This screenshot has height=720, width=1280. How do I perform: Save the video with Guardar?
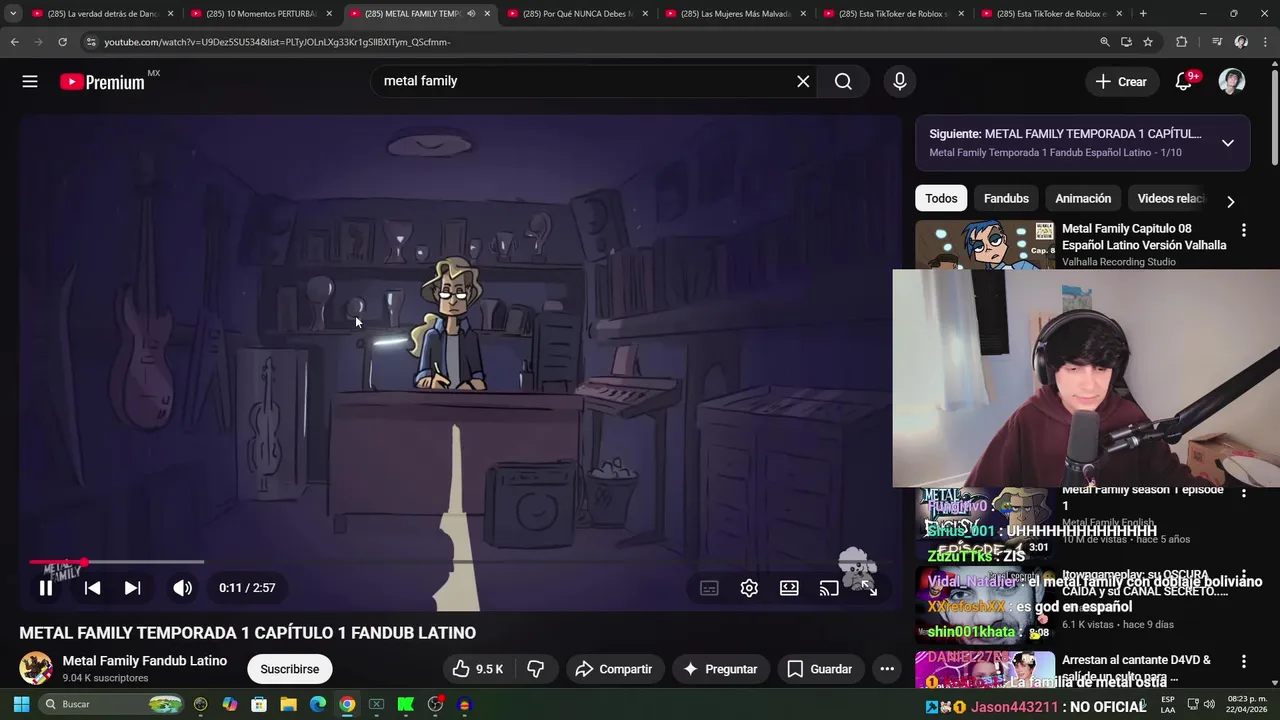tap(820, 669)
